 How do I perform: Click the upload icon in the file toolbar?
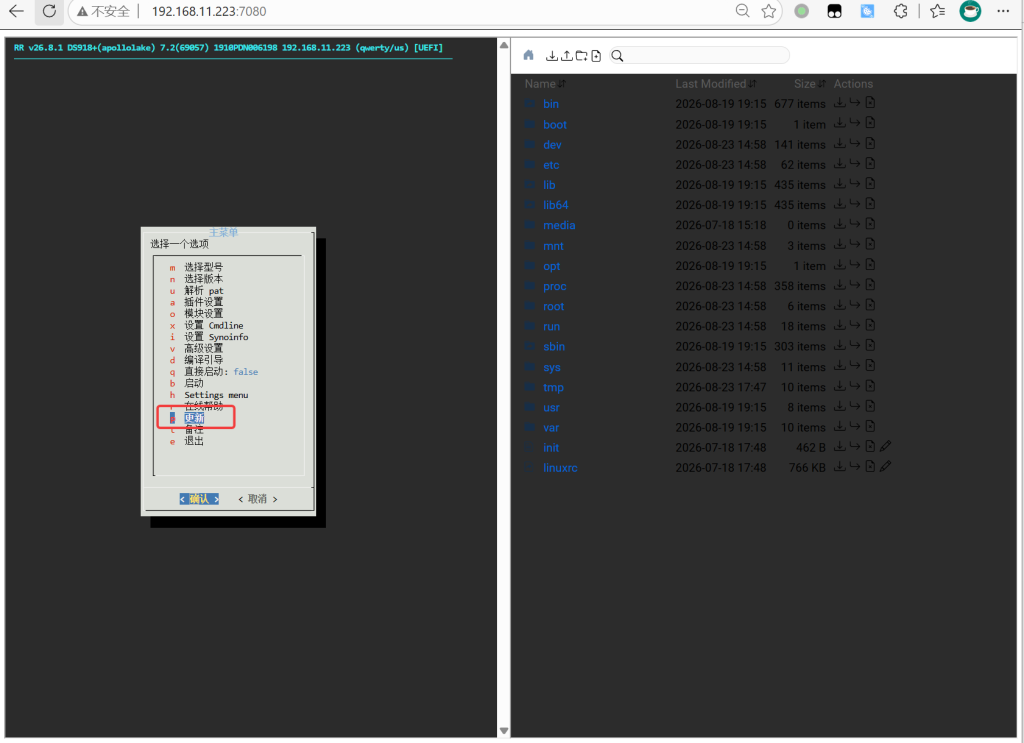coord(566,56)
